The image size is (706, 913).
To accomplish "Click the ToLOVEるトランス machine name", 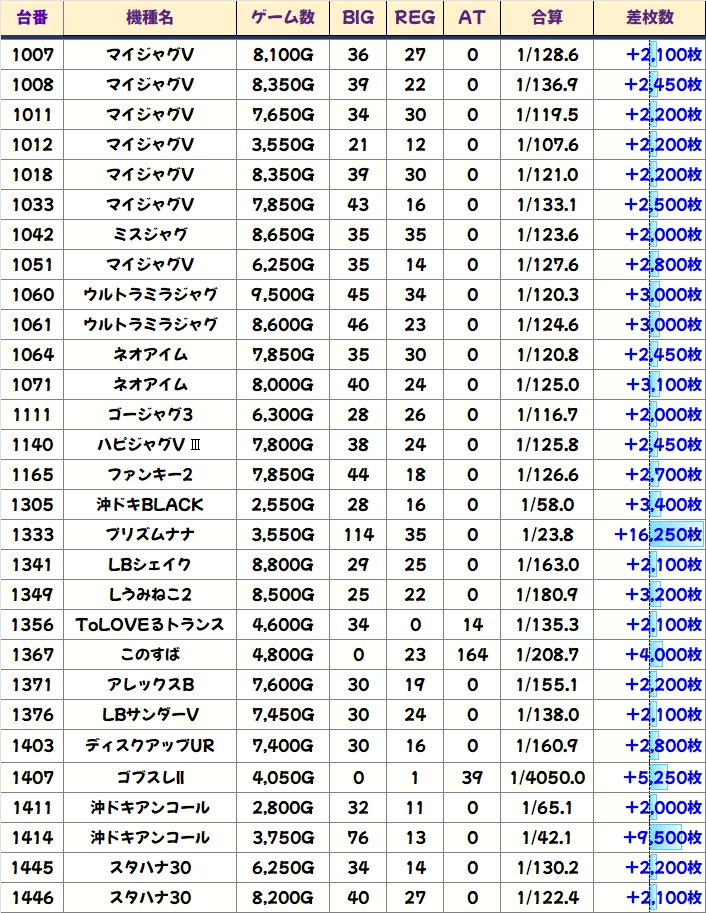I will tap(149, 625).
